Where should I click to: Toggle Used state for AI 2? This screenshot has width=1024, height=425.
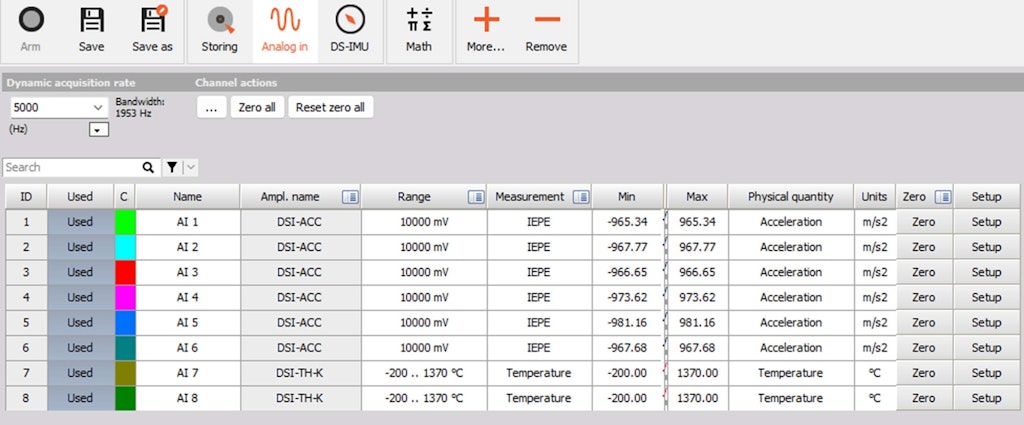80,247
